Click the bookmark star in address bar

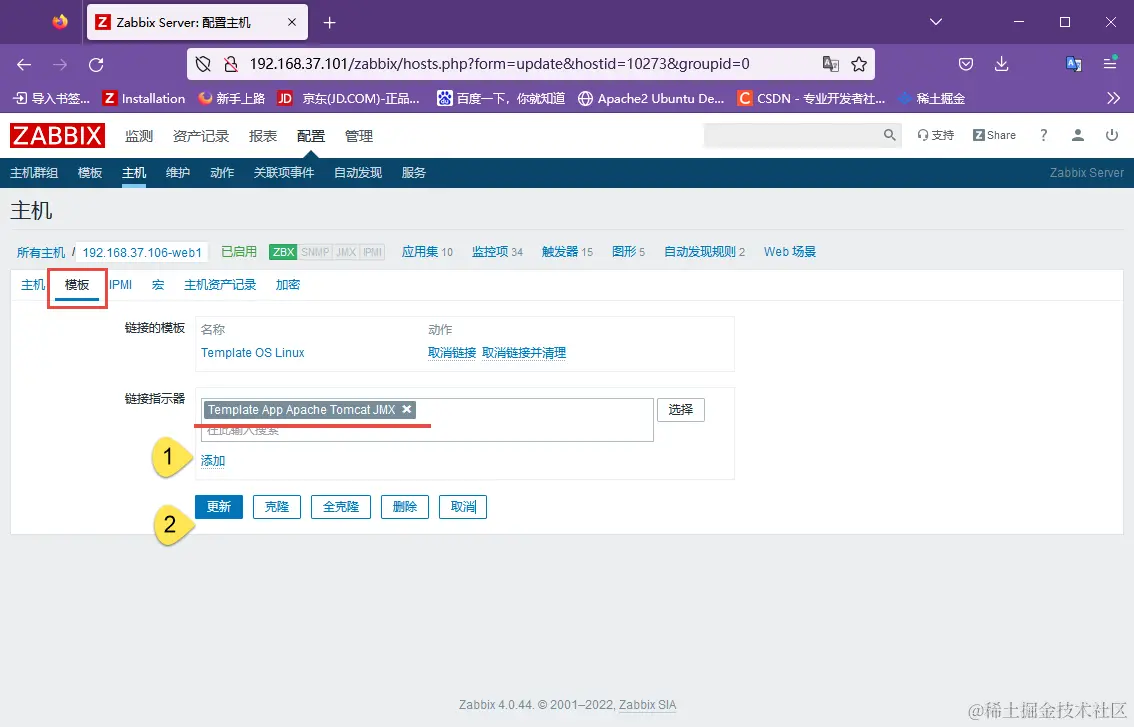(x=859, y=64)
